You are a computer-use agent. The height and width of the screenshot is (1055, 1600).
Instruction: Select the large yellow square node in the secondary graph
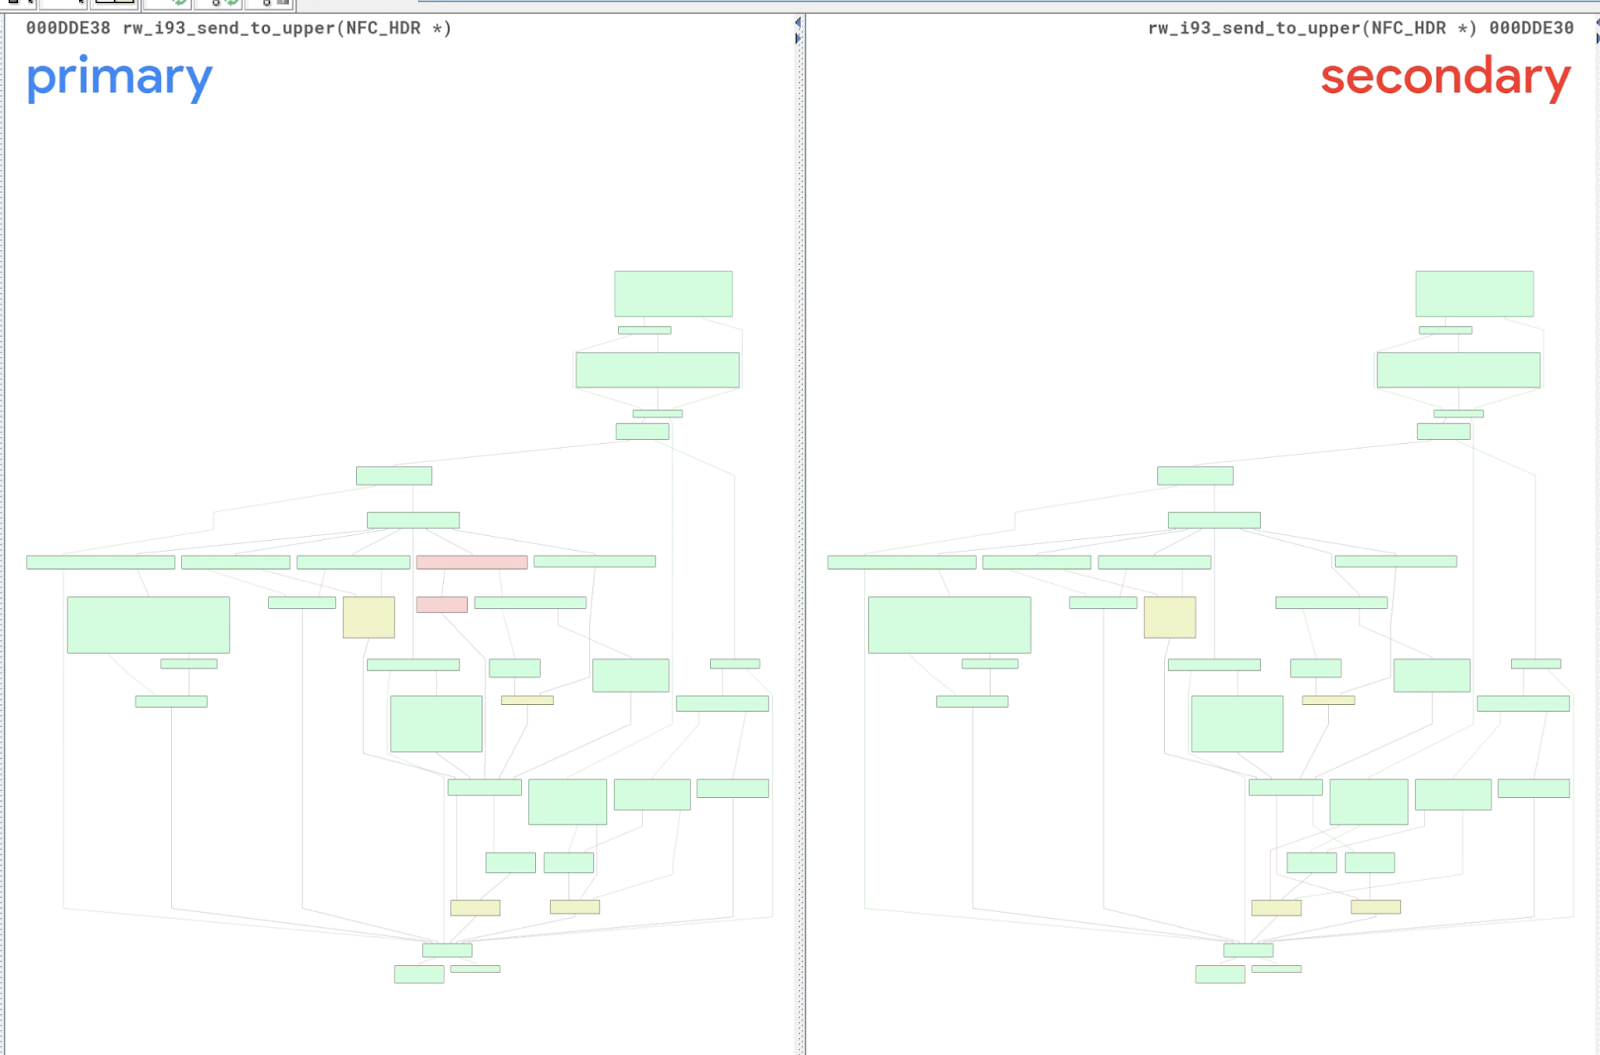tap(1170, 617)
